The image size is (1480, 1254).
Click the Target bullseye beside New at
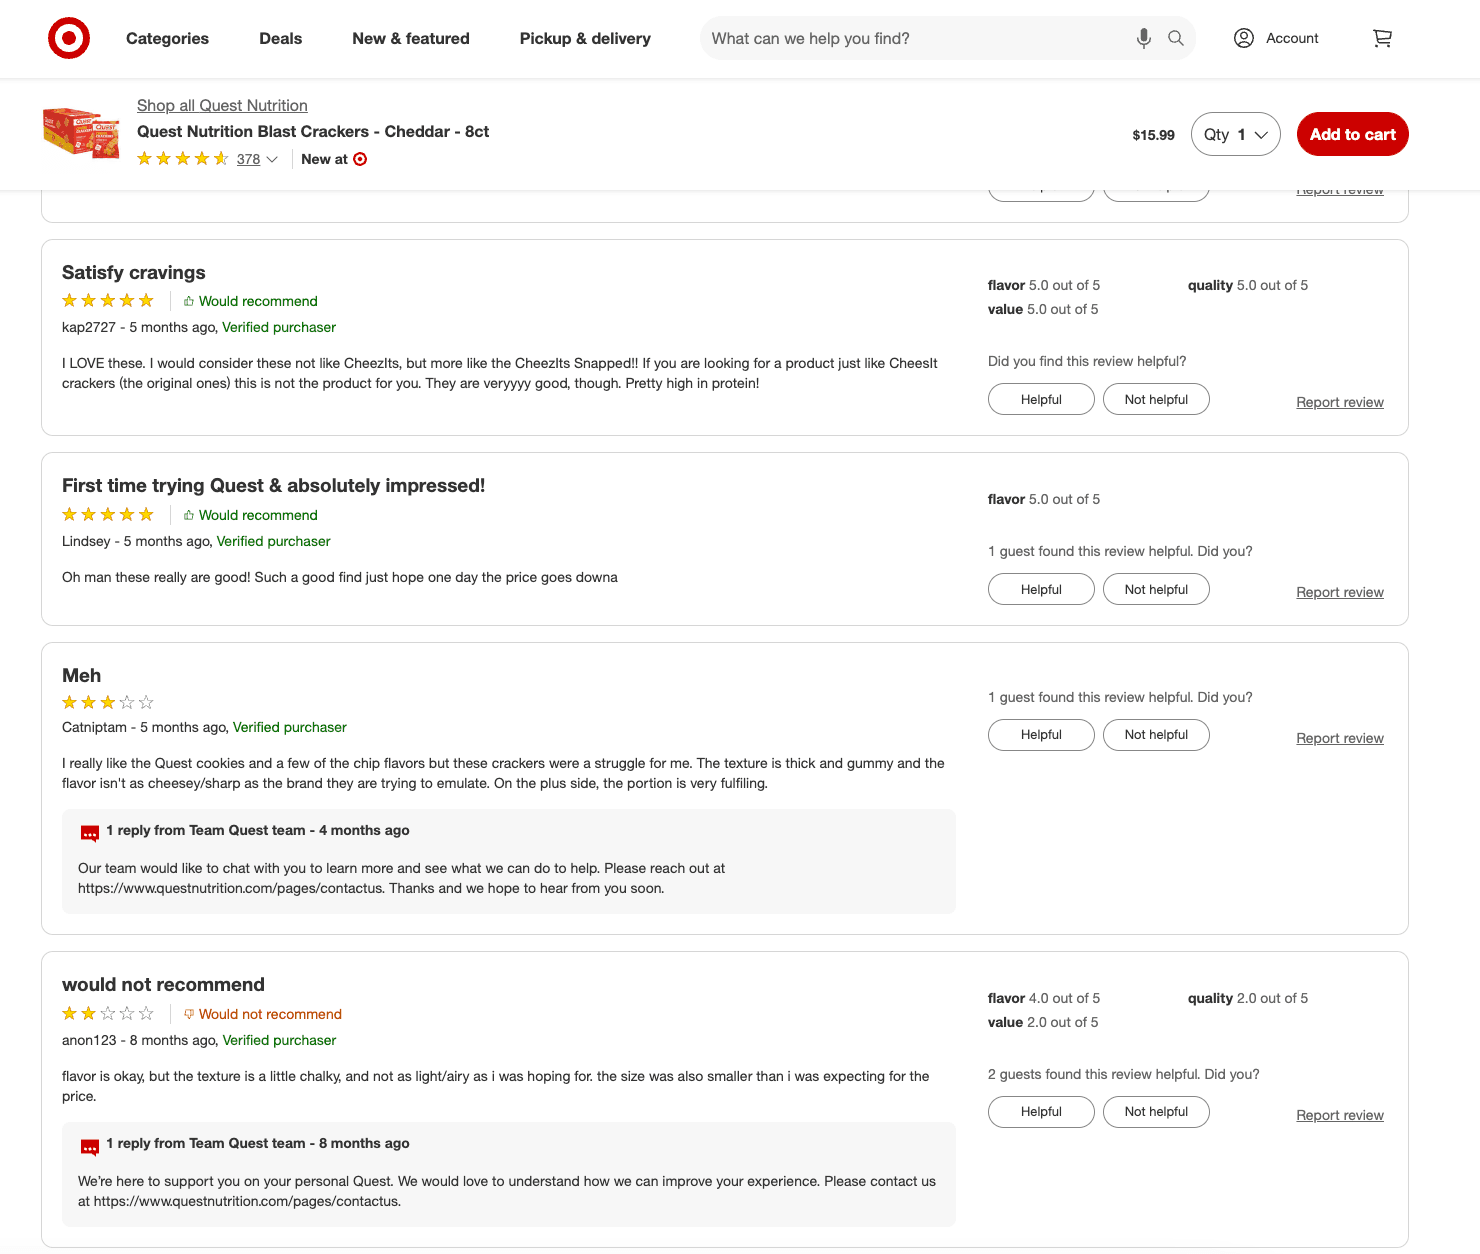coord(360,159)
